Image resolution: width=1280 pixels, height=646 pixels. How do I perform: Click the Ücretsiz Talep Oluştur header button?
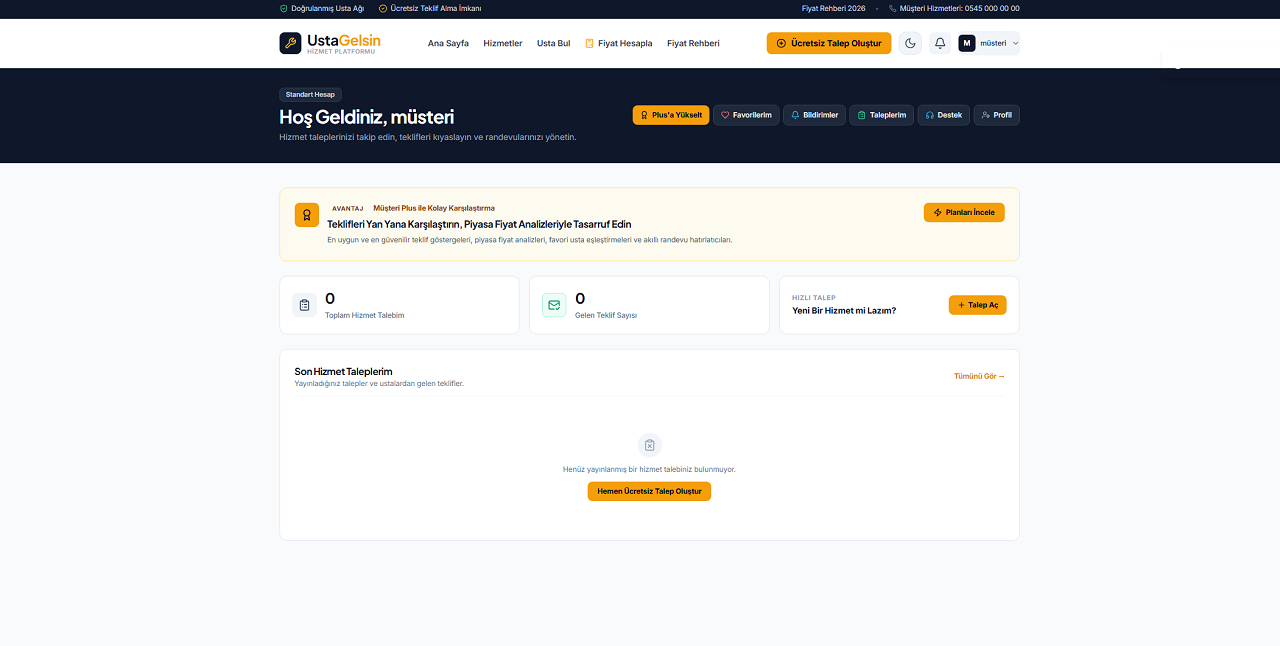(x=829, y=43)
